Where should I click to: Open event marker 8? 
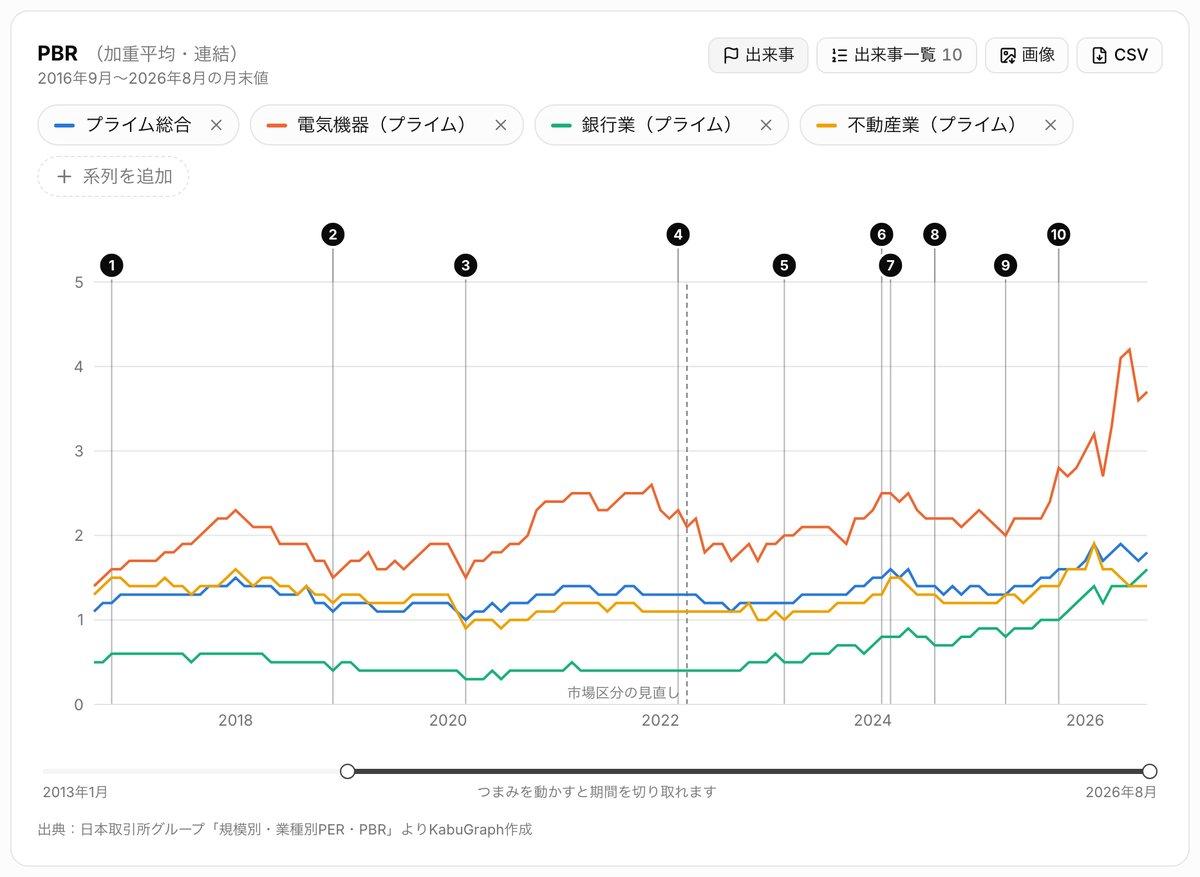935,235
